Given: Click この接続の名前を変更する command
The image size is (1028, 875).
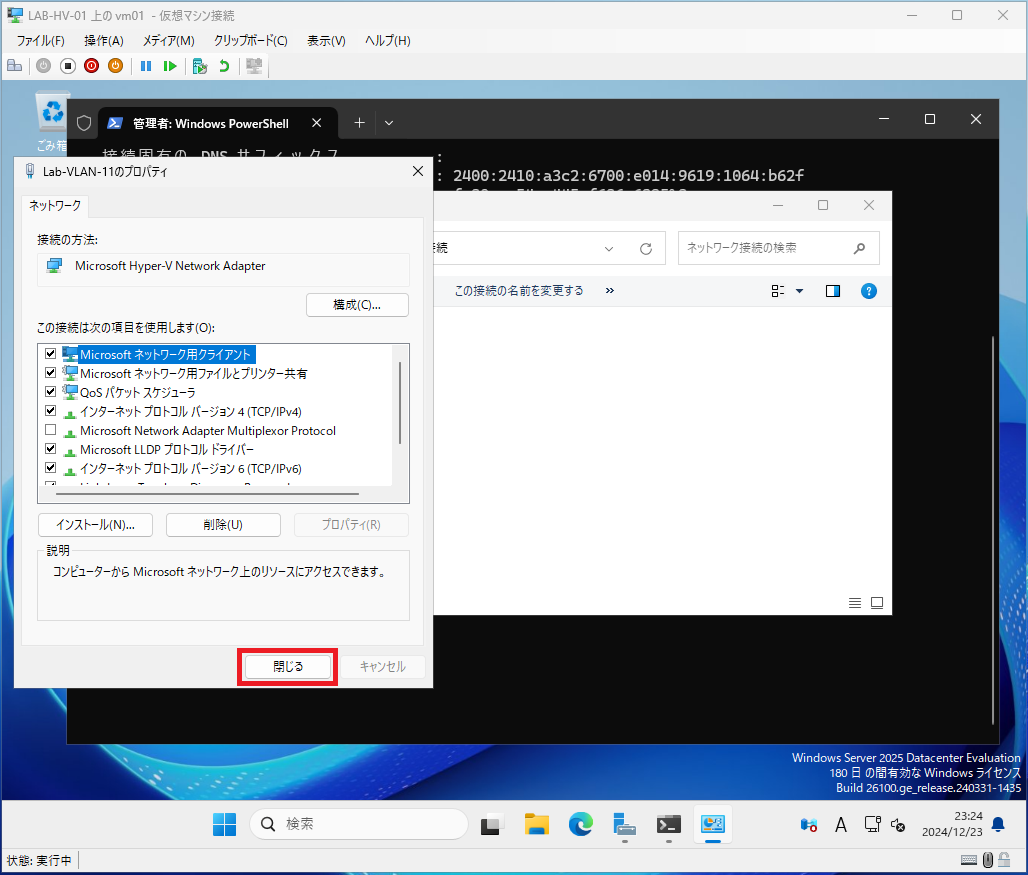Looking at the screenshot, I should coord(519,290).
